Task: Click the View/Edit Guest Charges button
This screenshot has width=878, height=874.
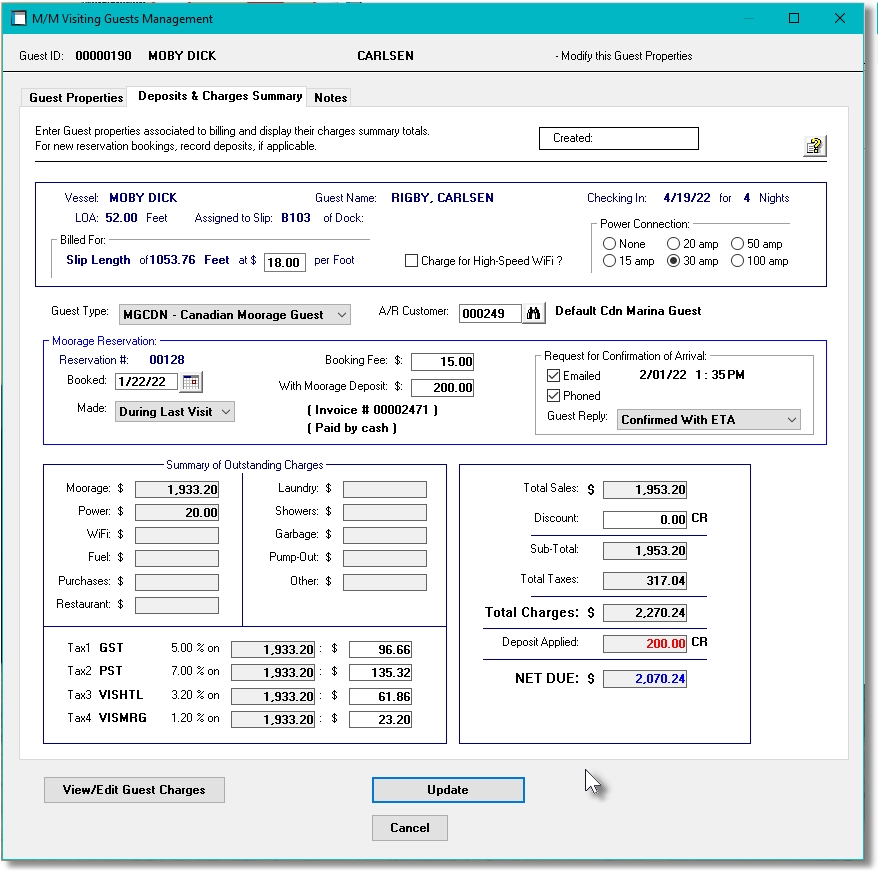Action: pos(134,789)
